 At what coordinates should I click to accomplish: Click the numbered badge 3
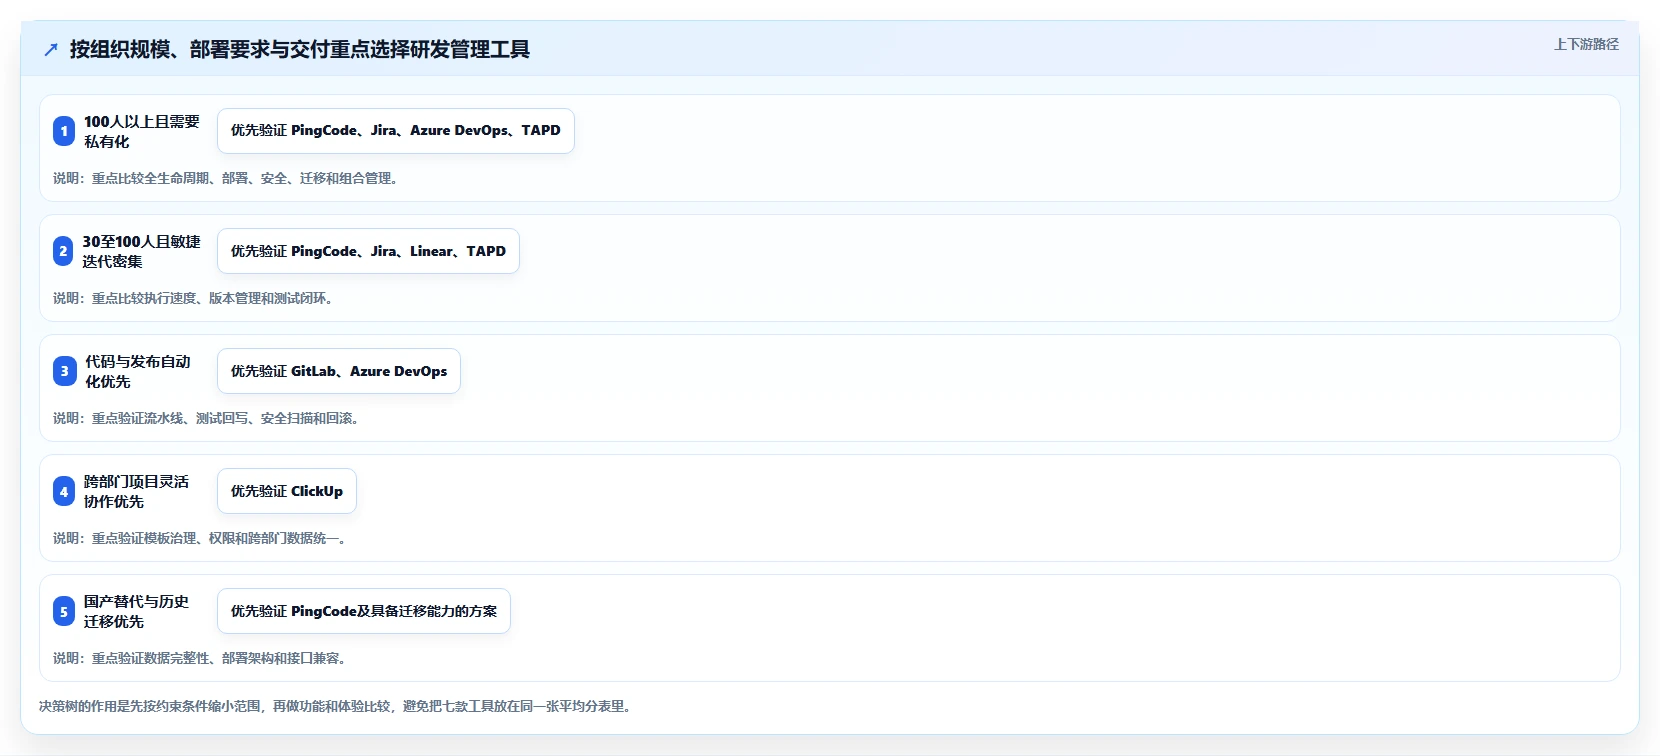[64, 371]
